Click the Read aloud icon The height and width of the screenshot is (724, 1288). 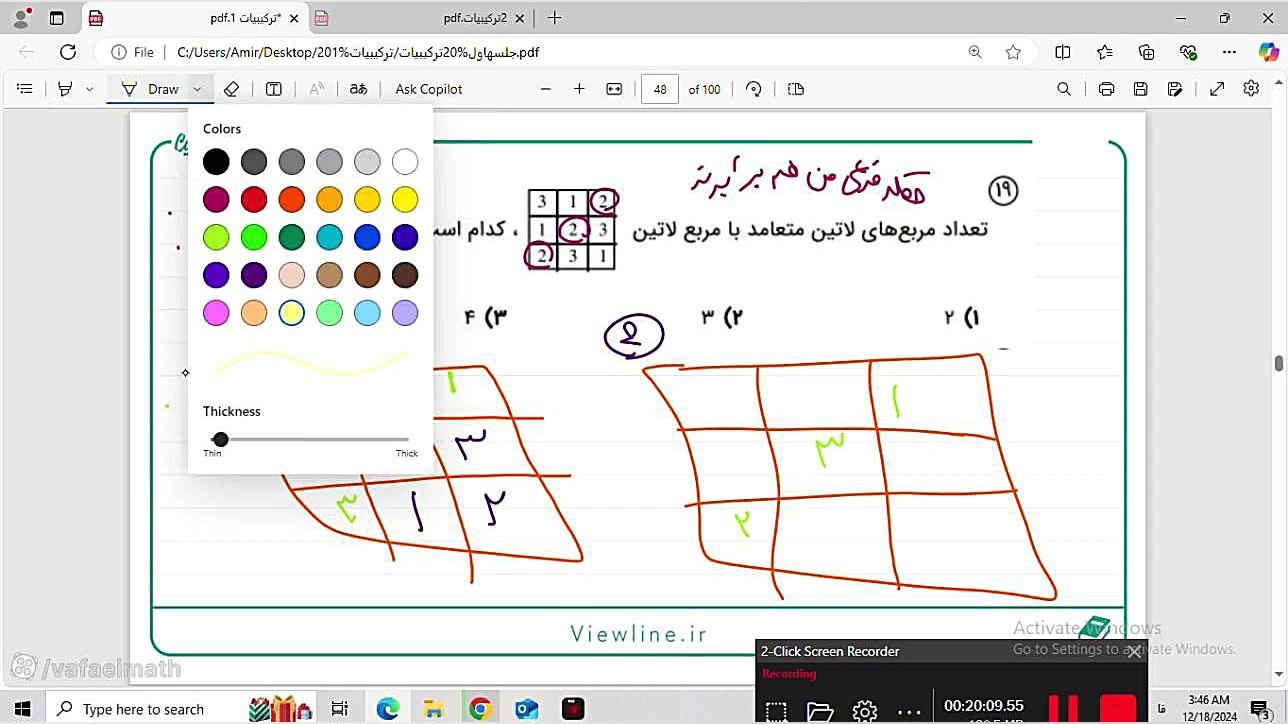click(316, 89)
